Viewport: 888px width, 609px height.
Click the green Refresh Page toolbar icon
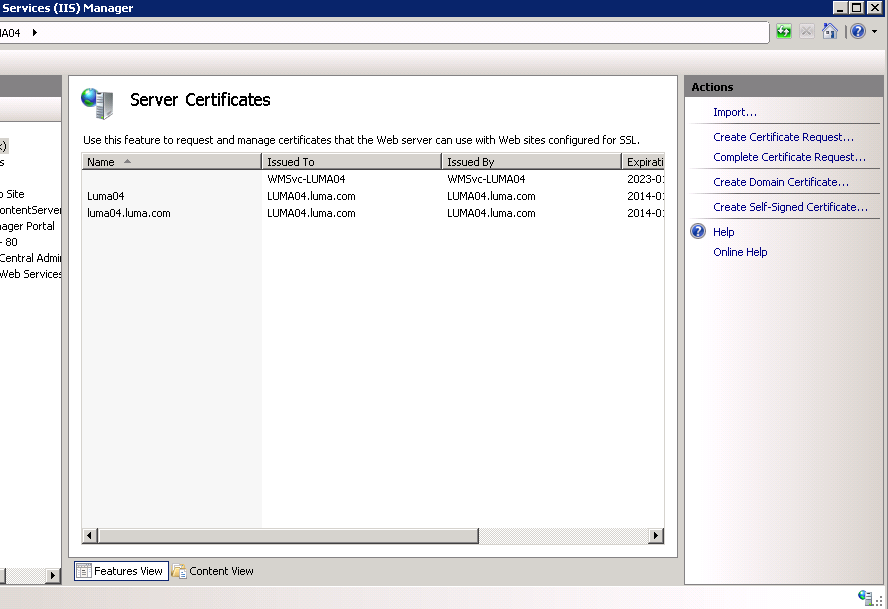click(x=784, y=31)
